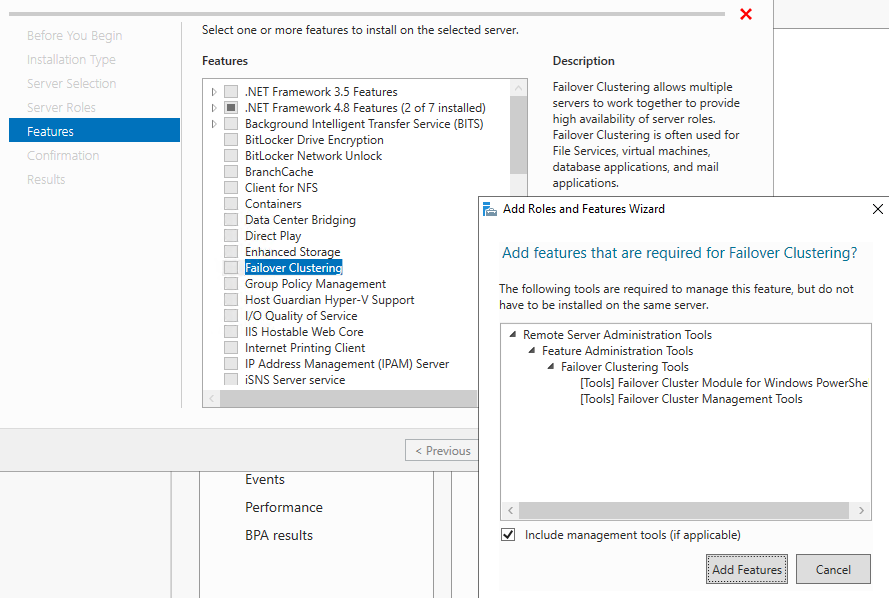Check the Containers feature
Screen dimensions: 889x598
[x=229, y=203]
